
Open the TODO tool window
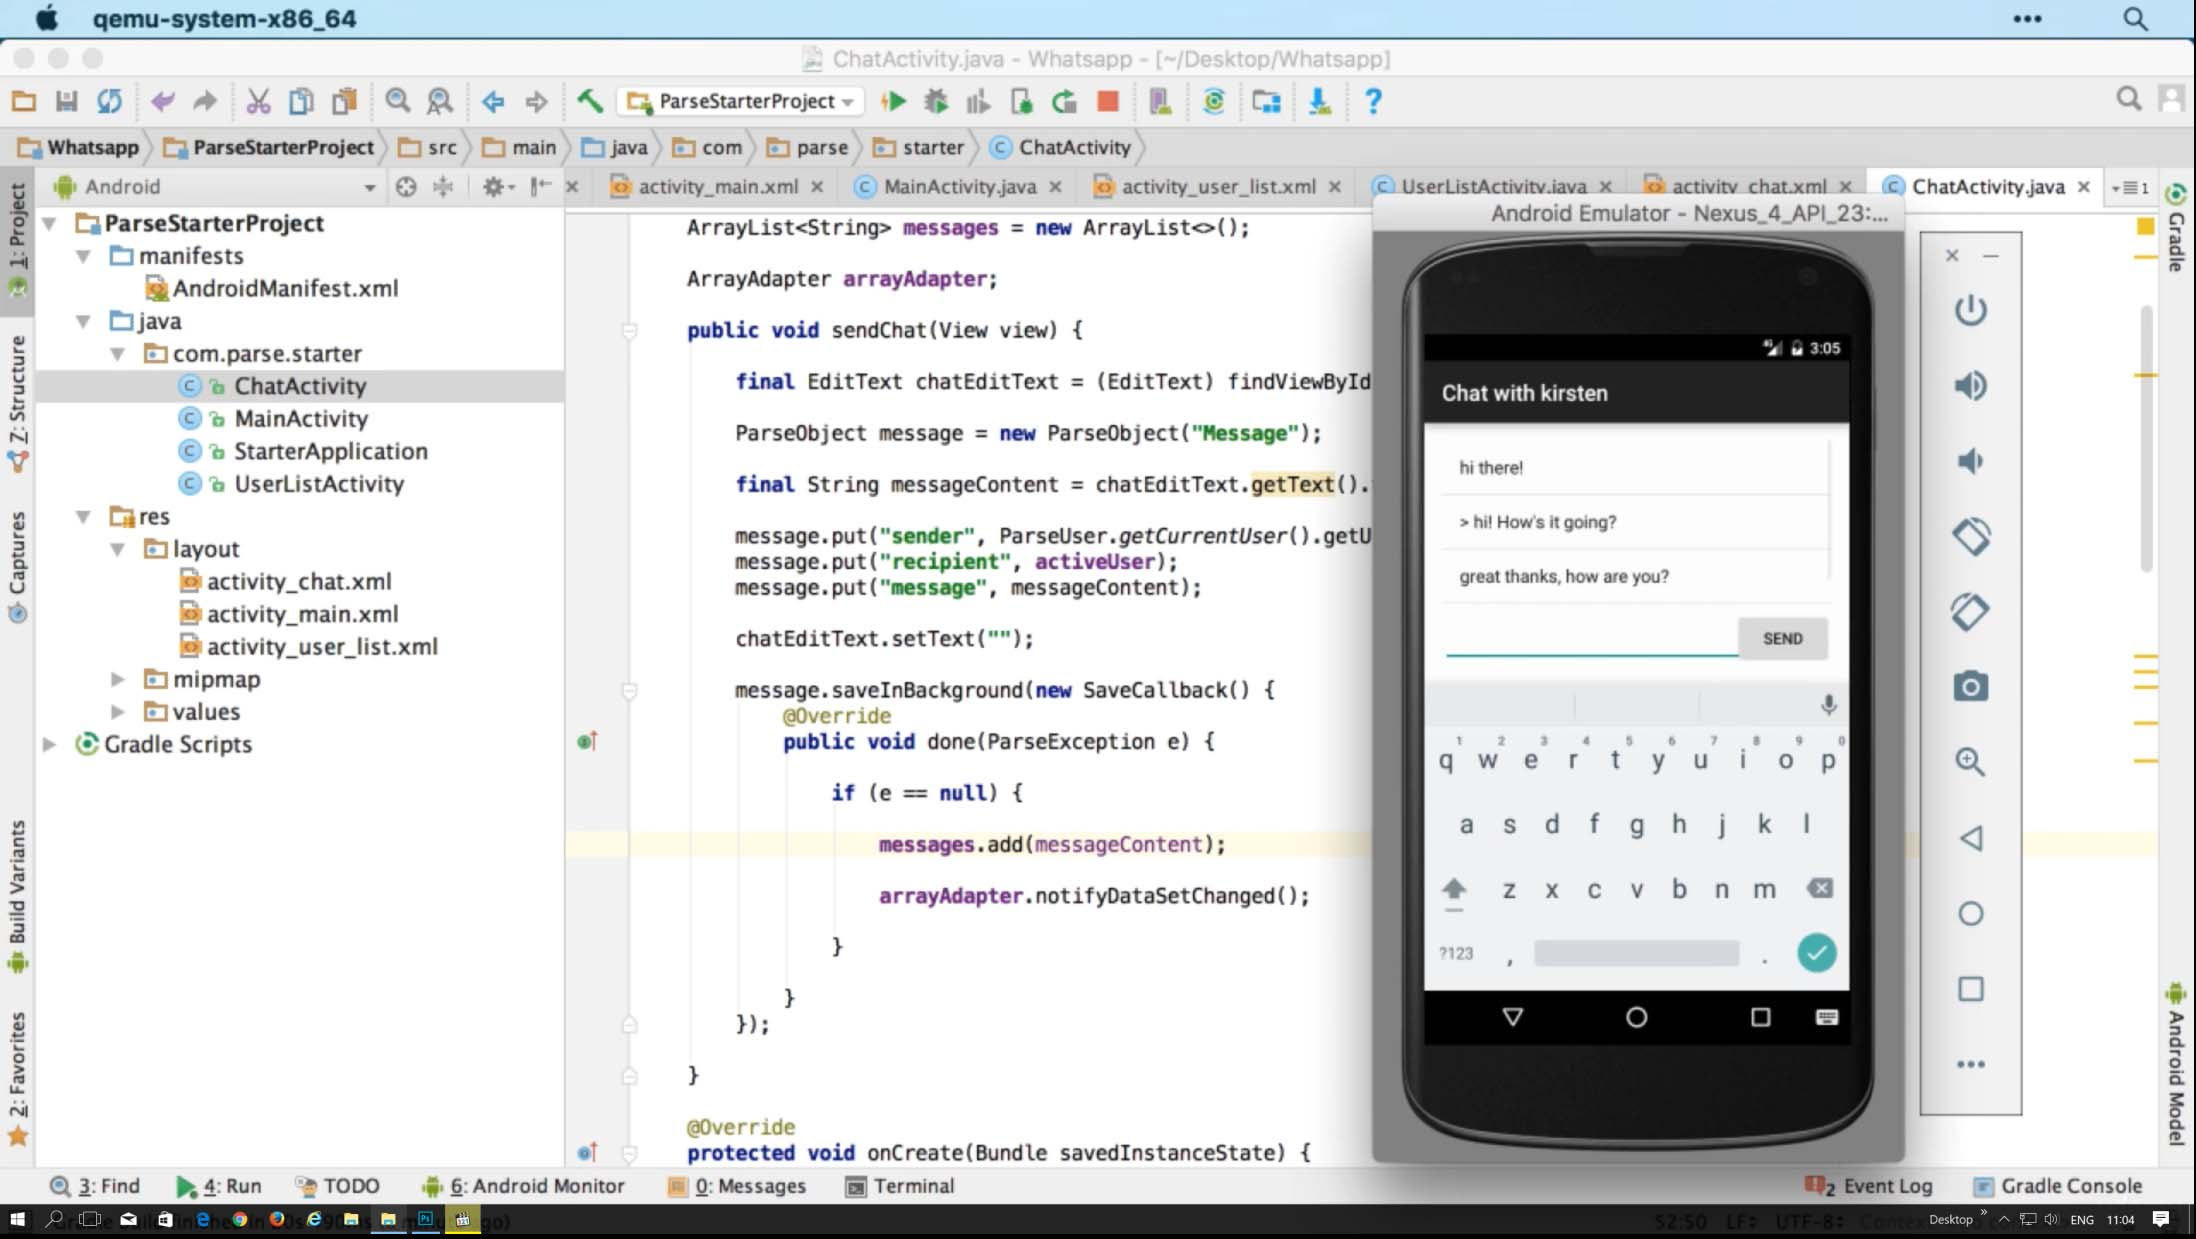[338, 1186]
